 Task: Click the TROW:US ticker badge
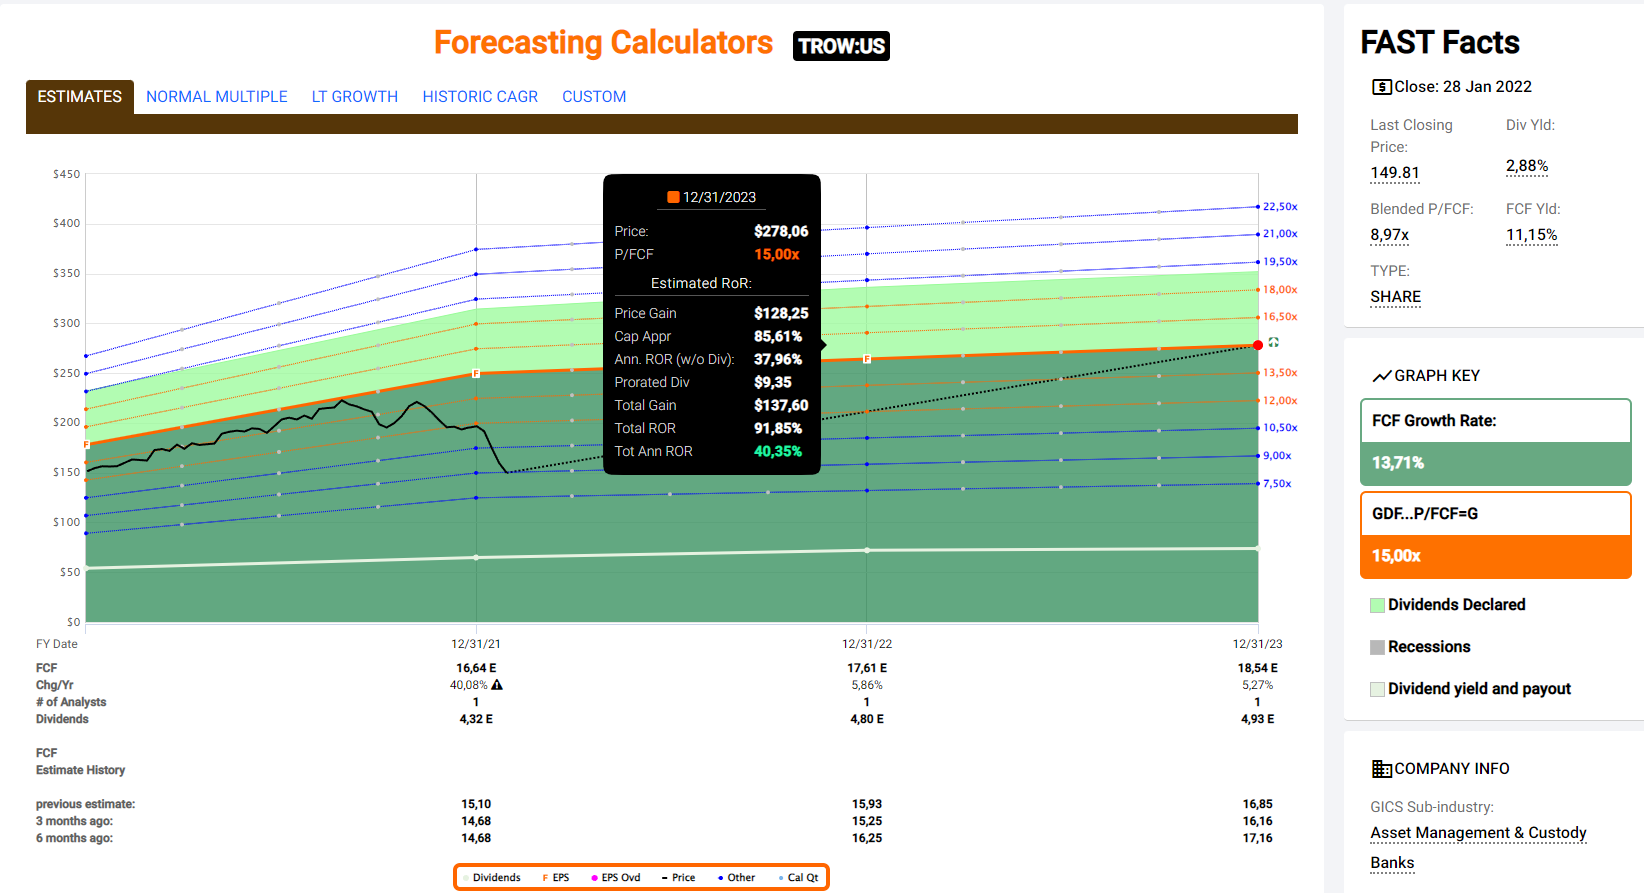pos(841,46)
